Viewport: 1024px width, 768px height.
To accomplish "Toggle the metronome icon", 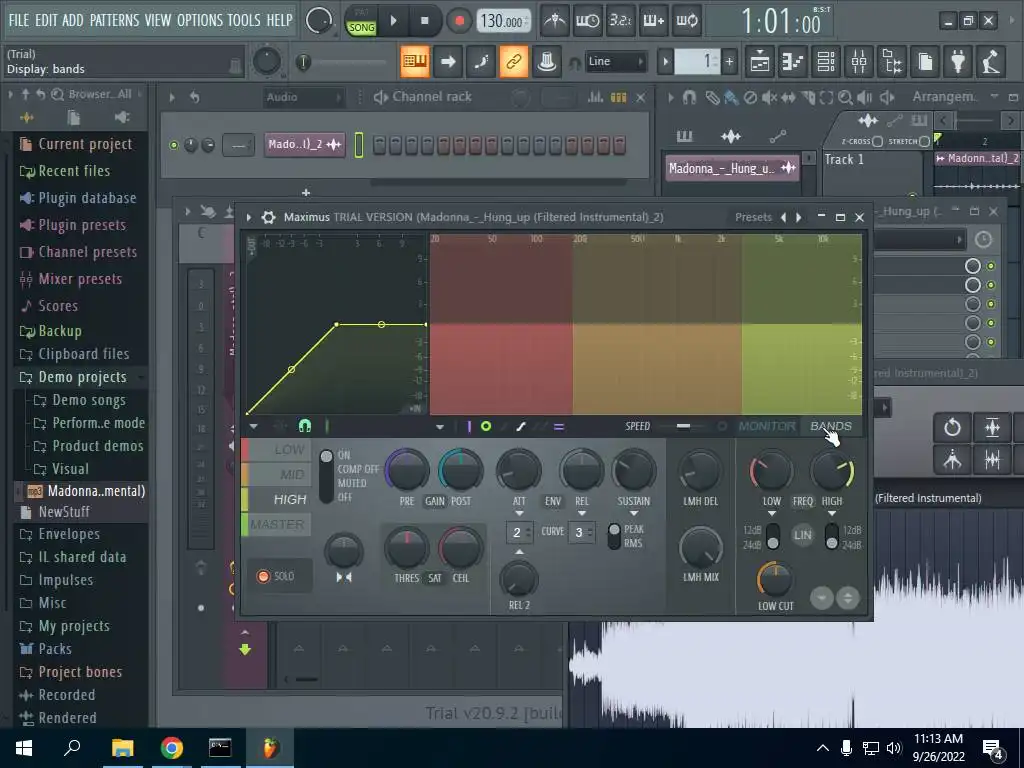I will coord(555,21).
